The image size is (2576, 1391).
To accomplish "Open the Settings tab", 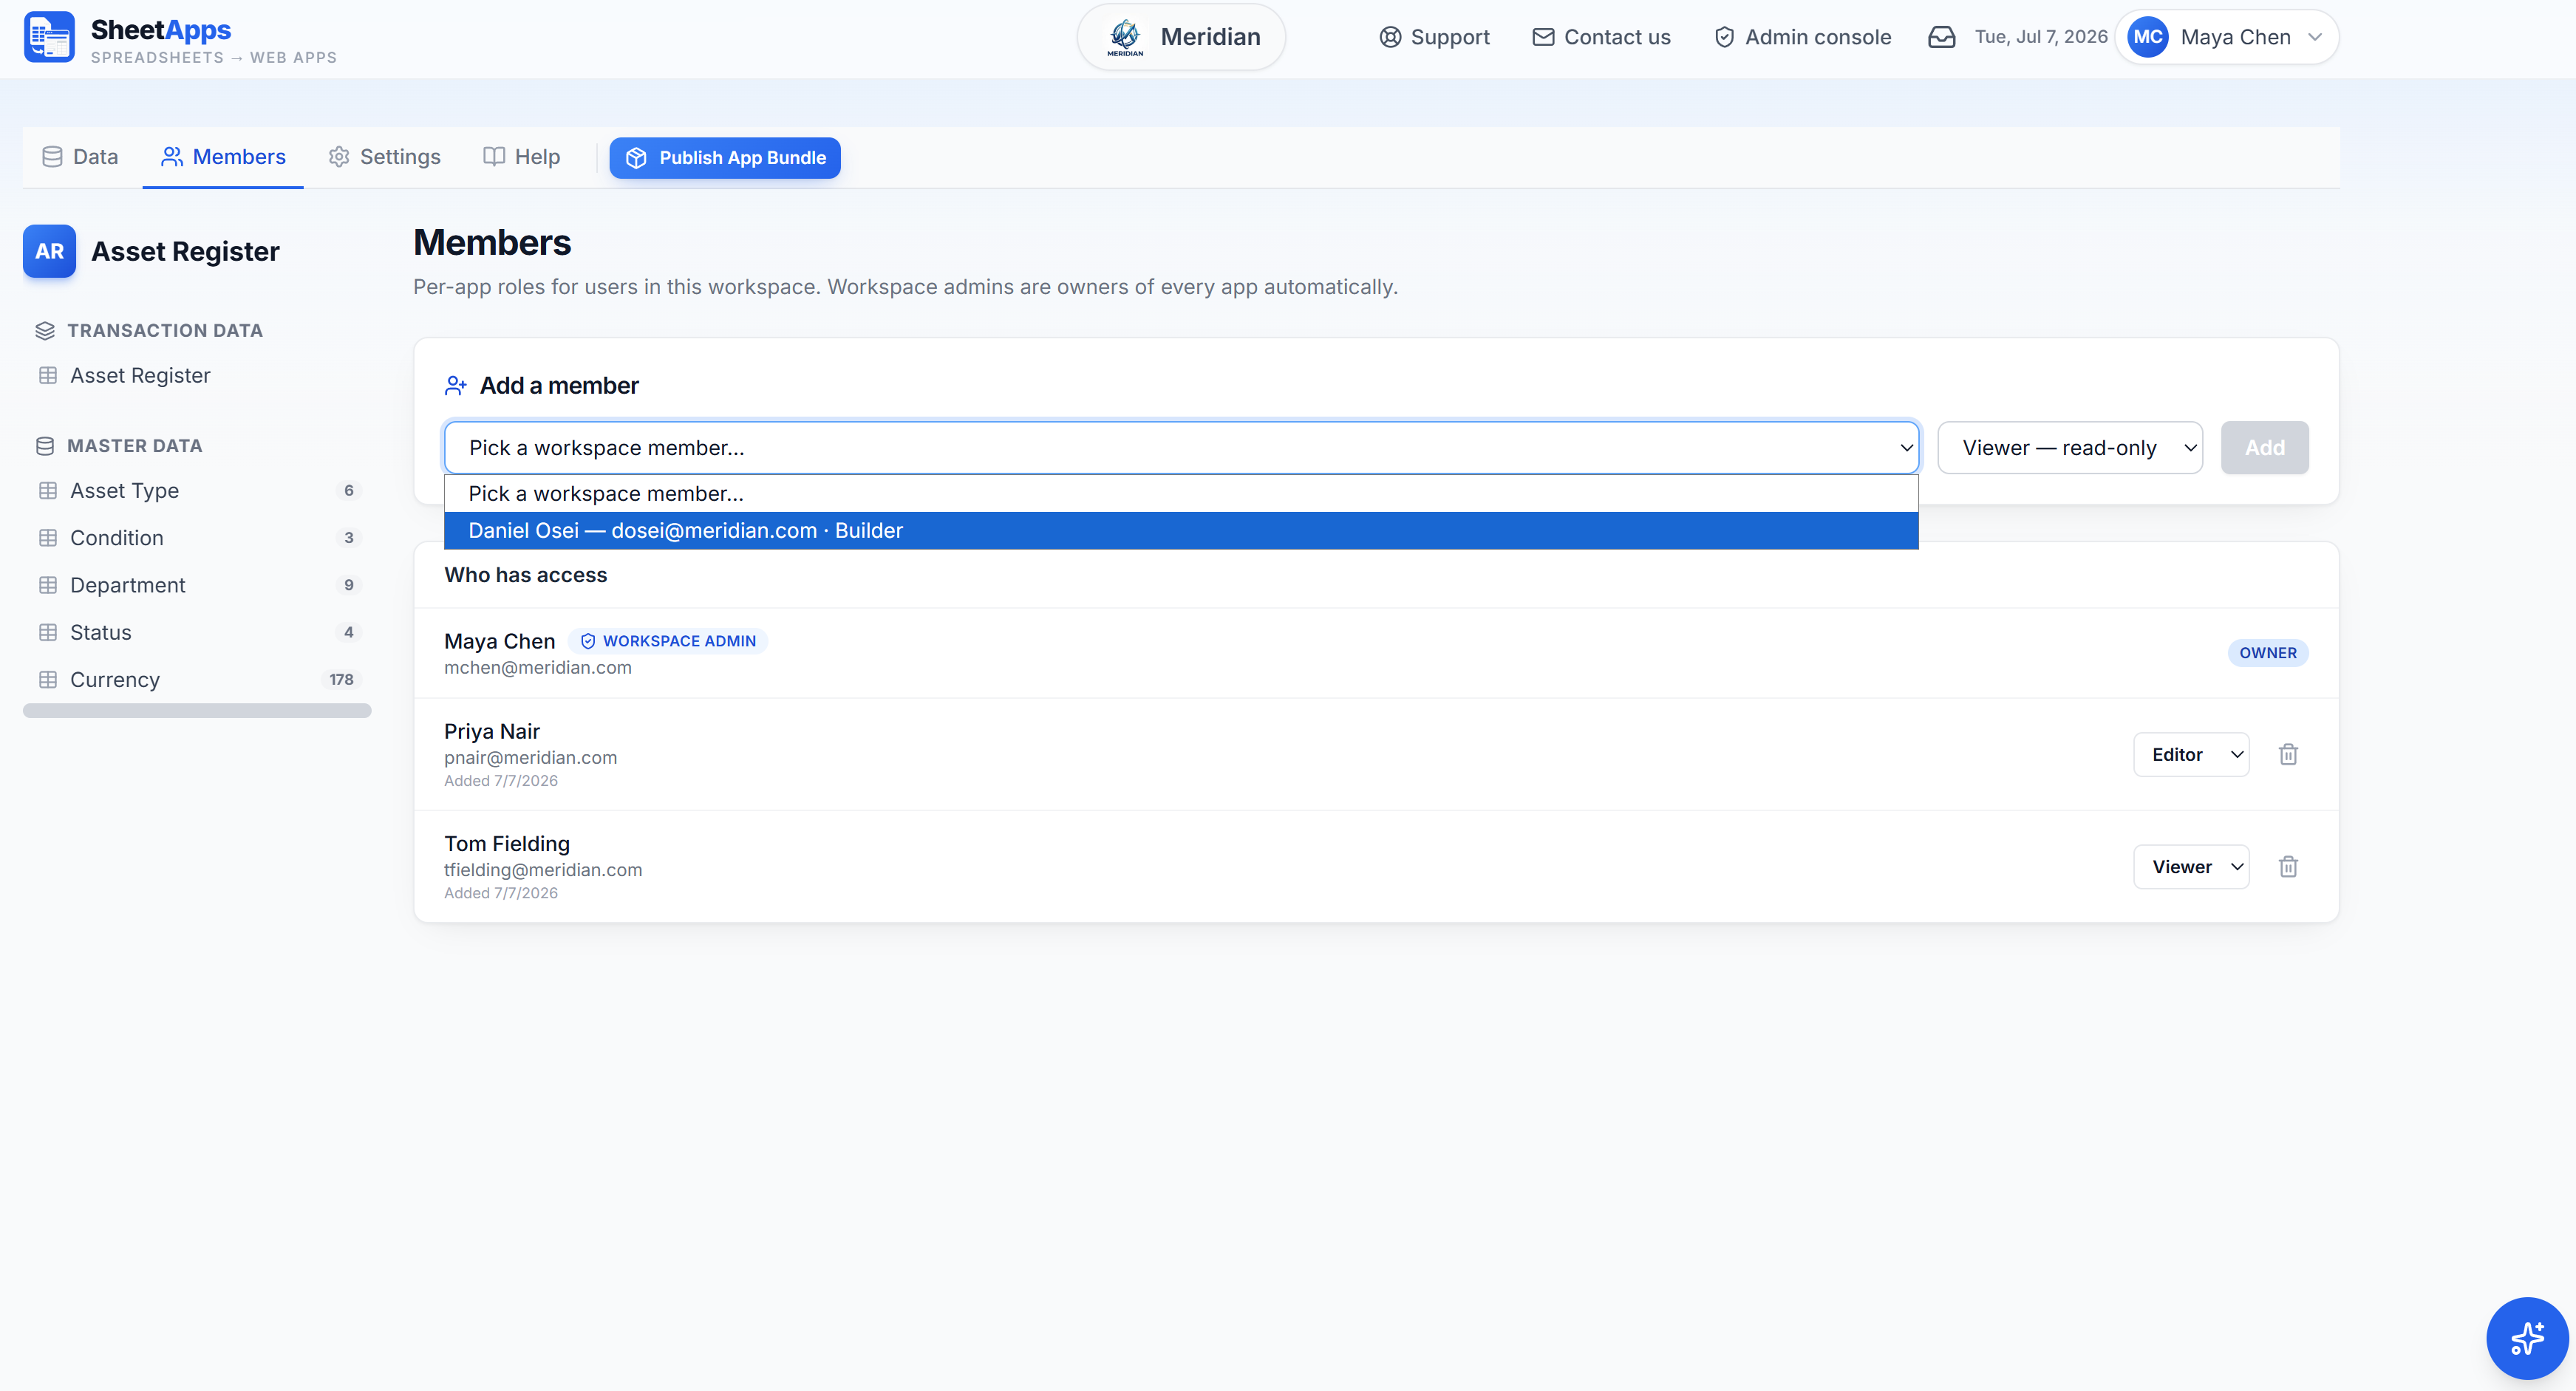I will pos(385,157).
